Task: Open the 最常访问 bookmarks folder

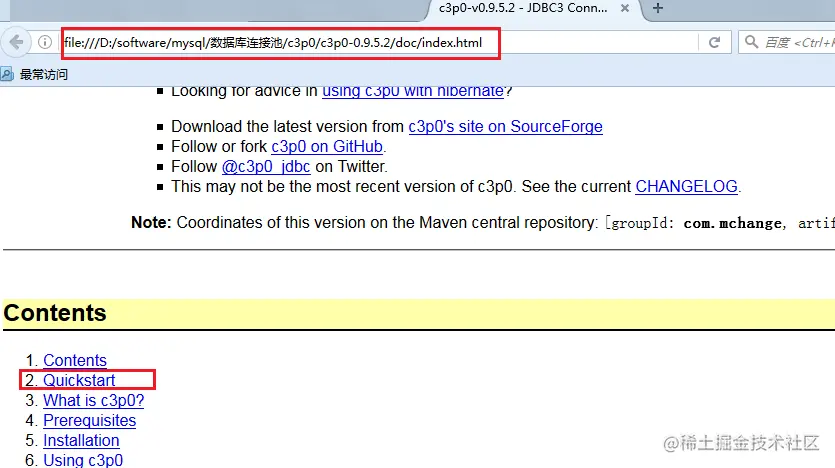Action: point(44,75)
